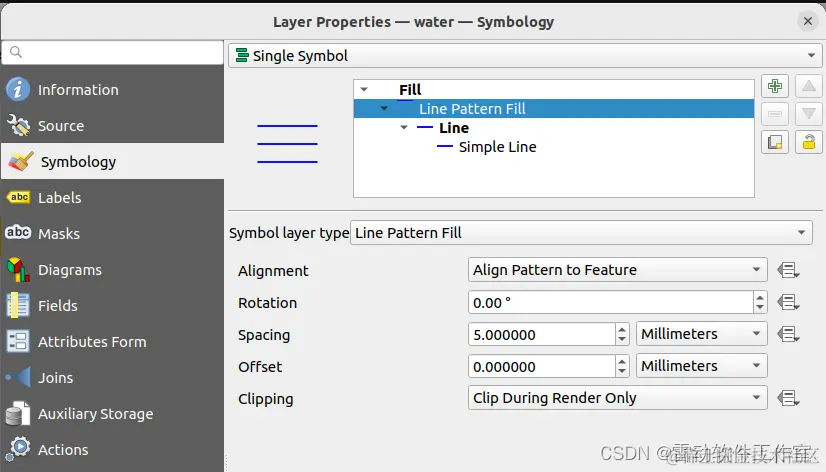Click the Single Symbol renderer icon

(x=242, y=55)
